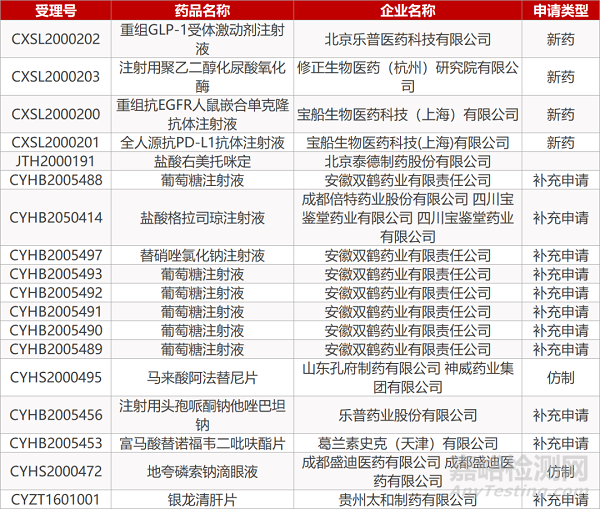Image resolution: width=600 pixels, height=509 pixels.
Task: Click company 修正生物医药（杭州）研究院有限公司
Action: pyautogui.click(x=408, y=77)
